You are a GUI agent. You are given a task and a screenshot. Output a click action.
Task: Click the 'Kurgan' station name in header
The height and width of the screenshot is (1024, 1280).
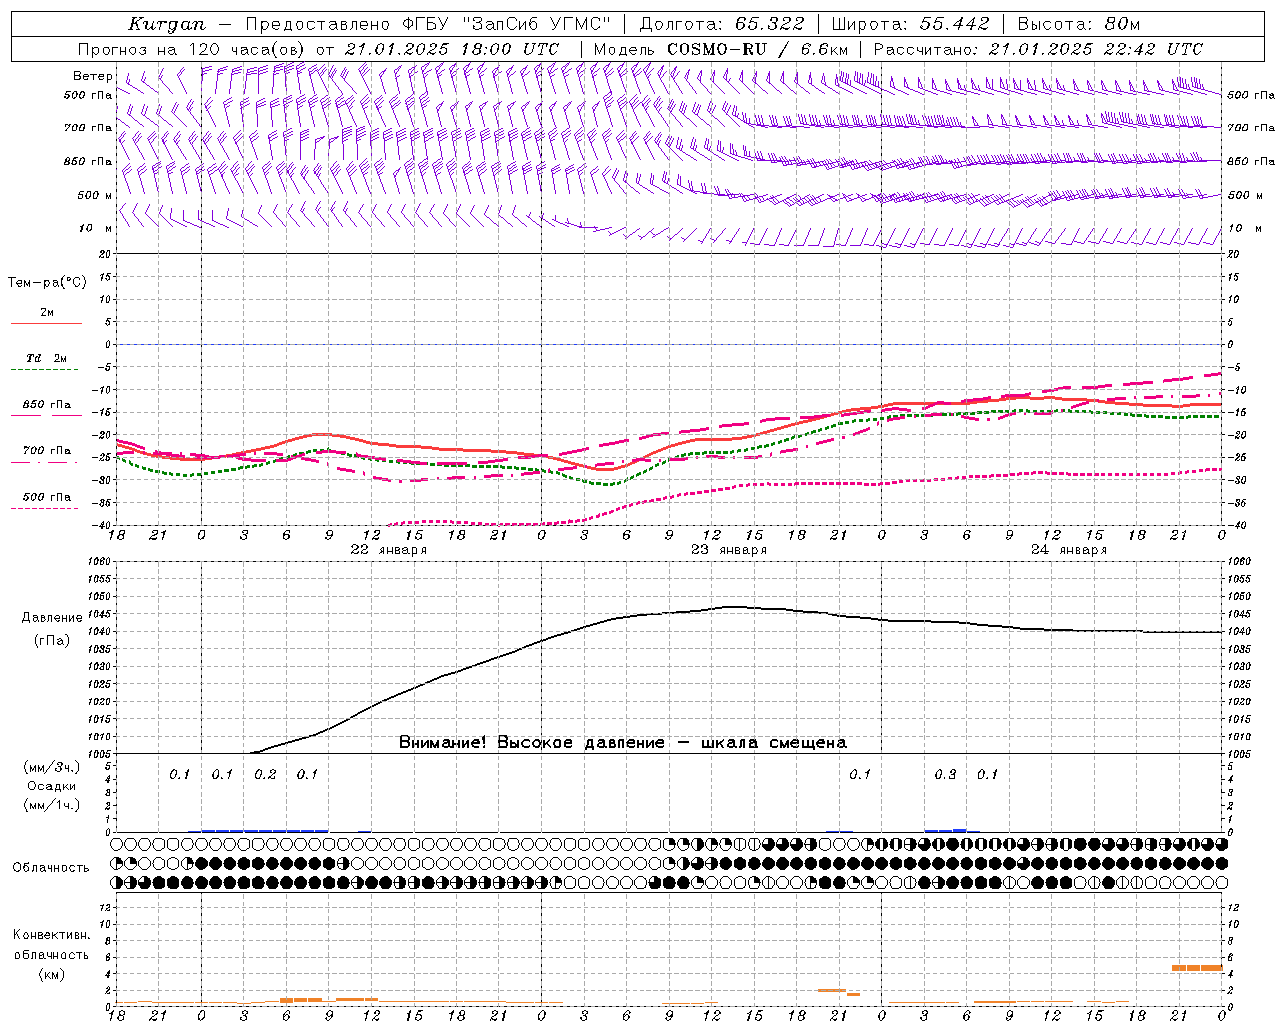(x=167, y=24)
